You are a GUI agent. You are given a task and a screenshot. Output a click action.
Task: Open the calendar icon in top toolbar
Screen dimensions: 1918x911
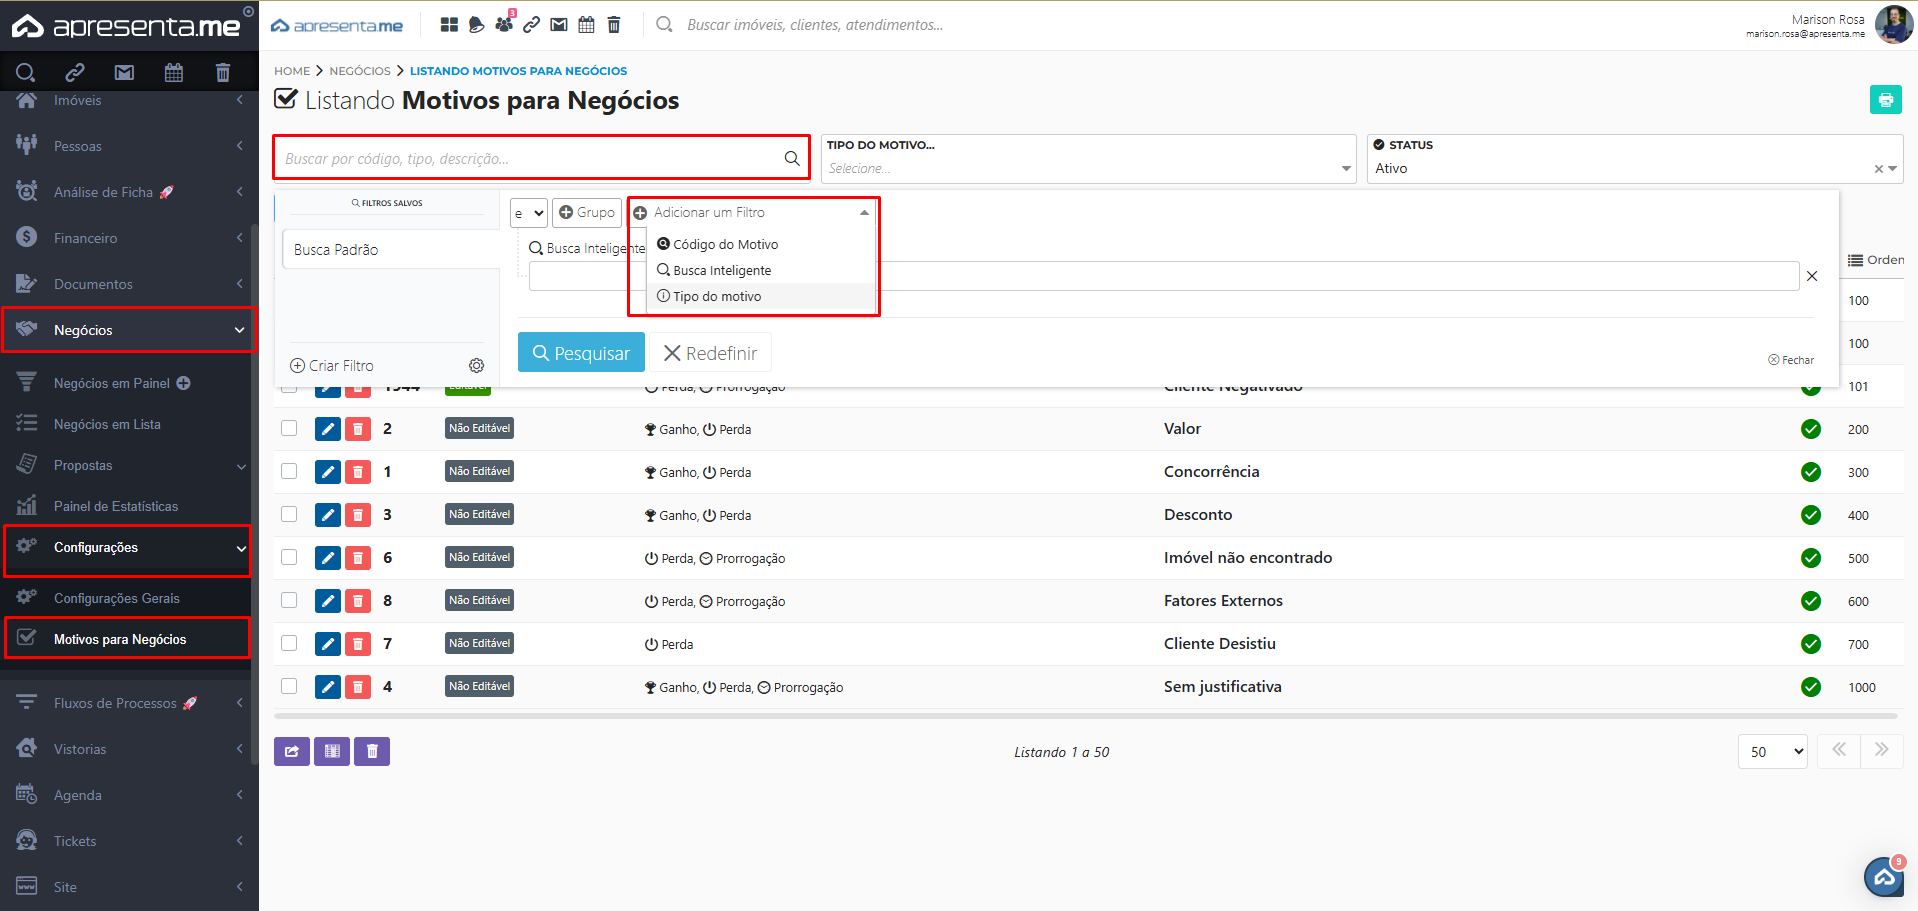[x=586, y=25]
